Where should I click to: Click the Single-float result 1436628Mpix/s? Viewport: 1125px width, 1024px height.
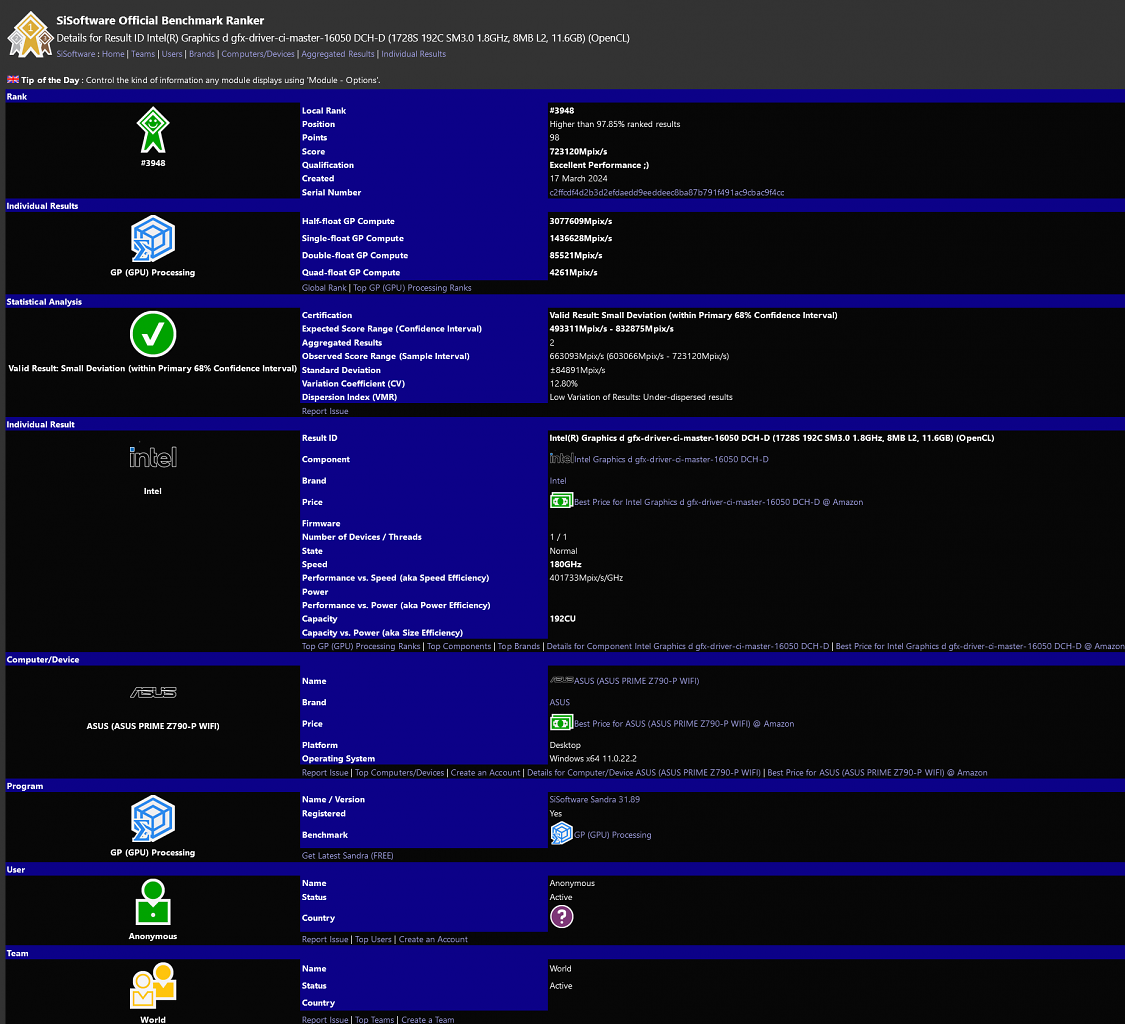tap(580, 238)
